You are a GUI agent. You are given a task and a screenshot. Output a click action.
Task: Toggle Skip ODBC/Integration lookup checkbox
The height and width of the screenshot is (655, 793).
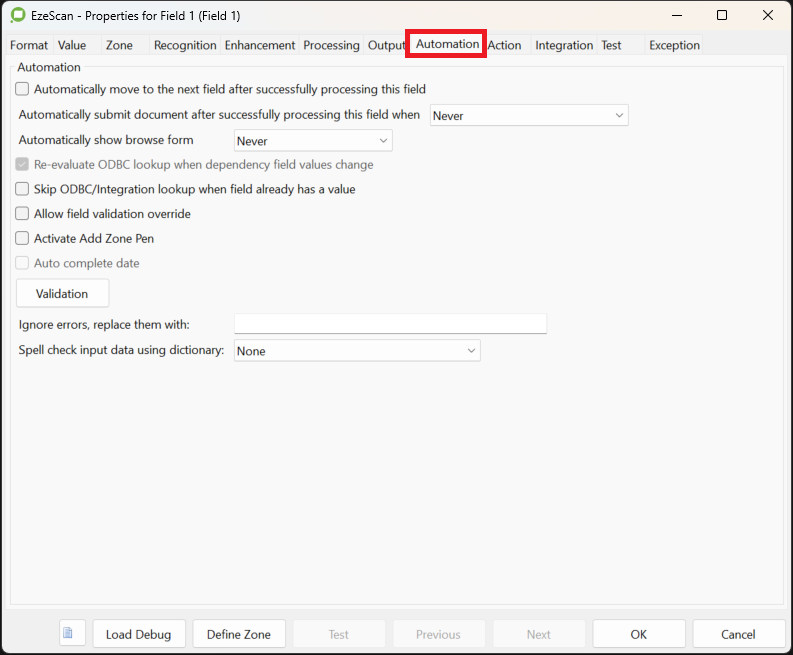(23, 188)
